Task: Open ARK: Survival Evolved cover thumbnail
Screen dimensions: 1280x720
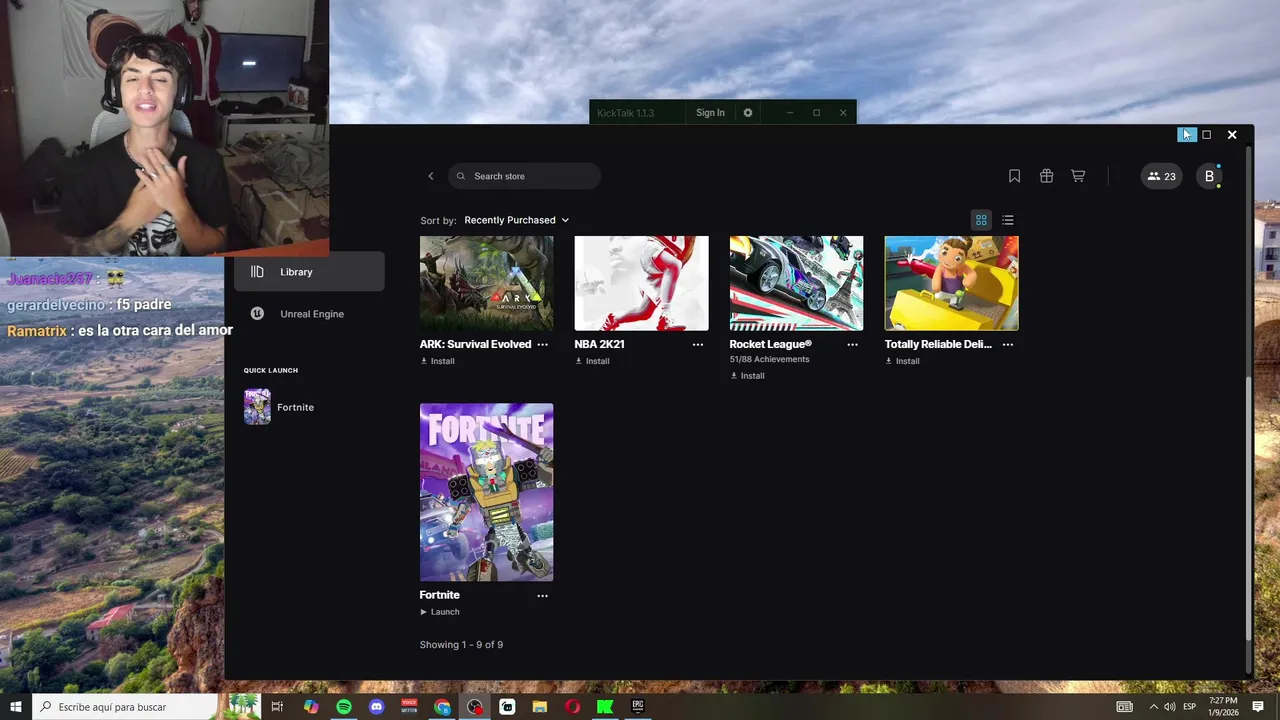Action: [x=486, y=283]
